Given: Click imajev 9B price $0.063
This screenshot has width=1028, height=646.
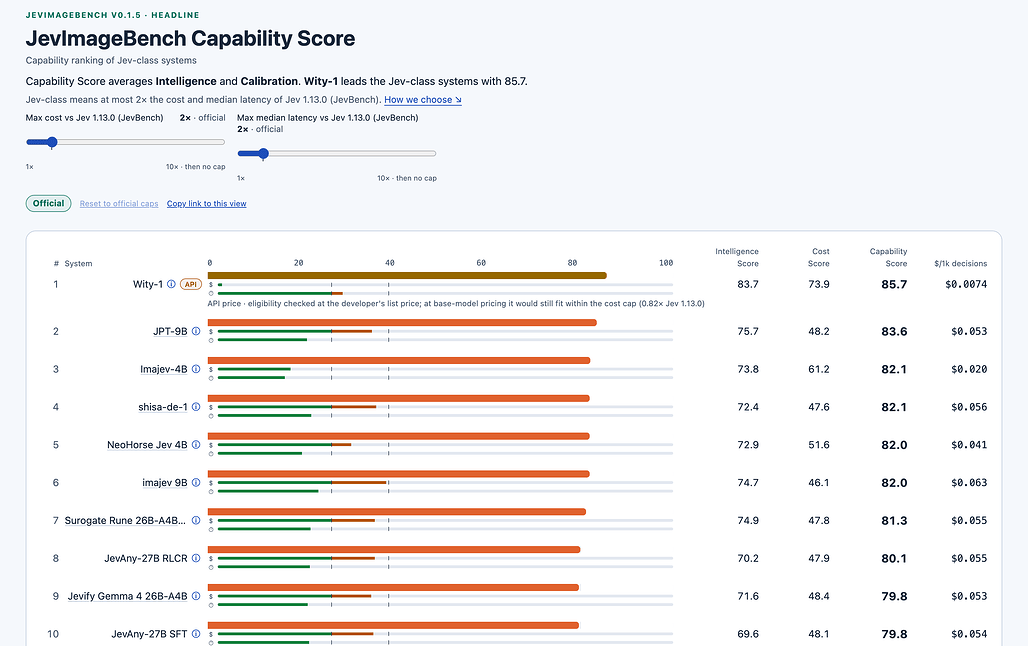Looking at the screenshot, I should tap(968, 483).
